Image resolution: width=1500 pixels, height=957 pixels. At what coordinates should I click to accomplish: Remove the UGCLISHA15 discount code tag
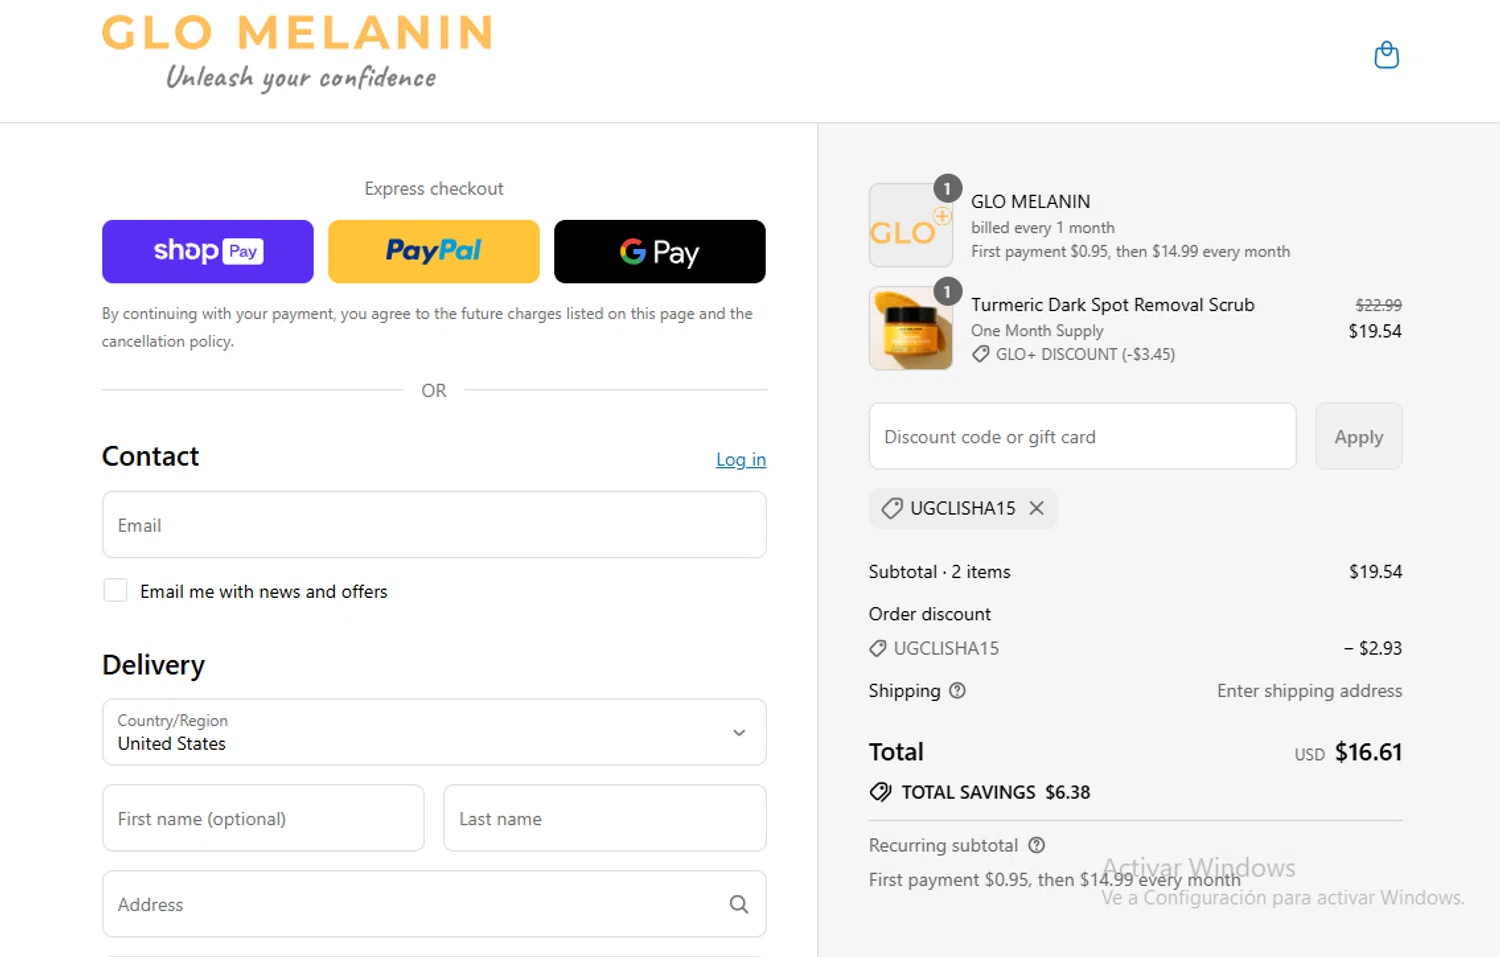[x=1037, y=508]
